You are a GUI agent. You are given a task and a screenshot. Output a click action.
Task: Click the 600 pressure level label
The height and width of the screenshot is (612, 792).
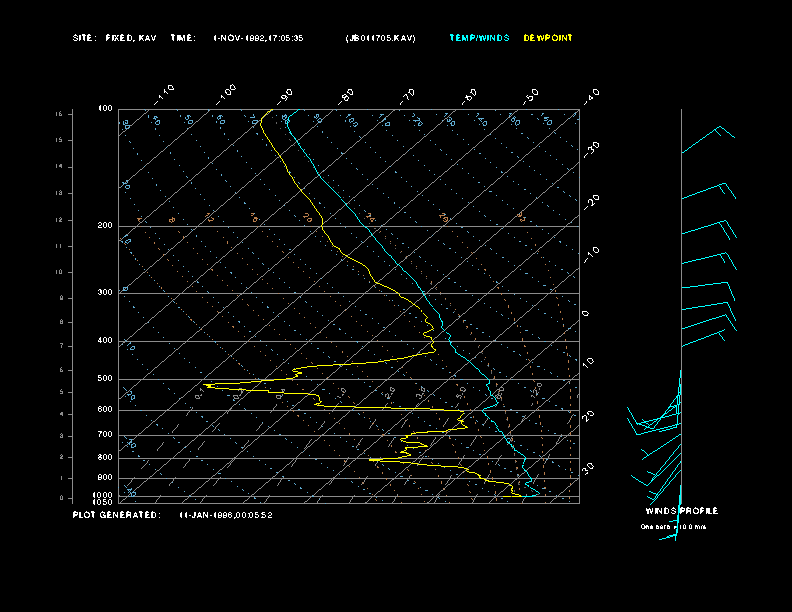(105, 410)
